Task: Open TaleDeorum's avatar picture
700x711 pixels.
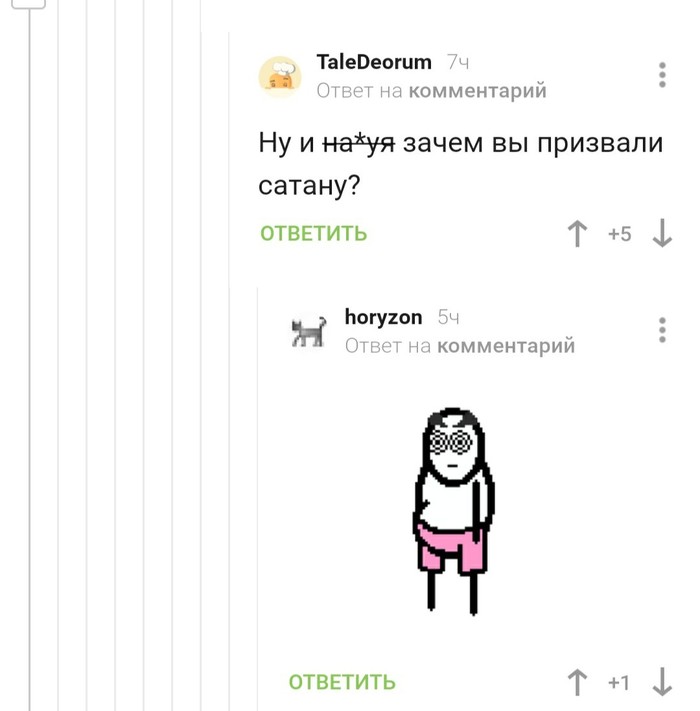Action: tap(280, 77)
